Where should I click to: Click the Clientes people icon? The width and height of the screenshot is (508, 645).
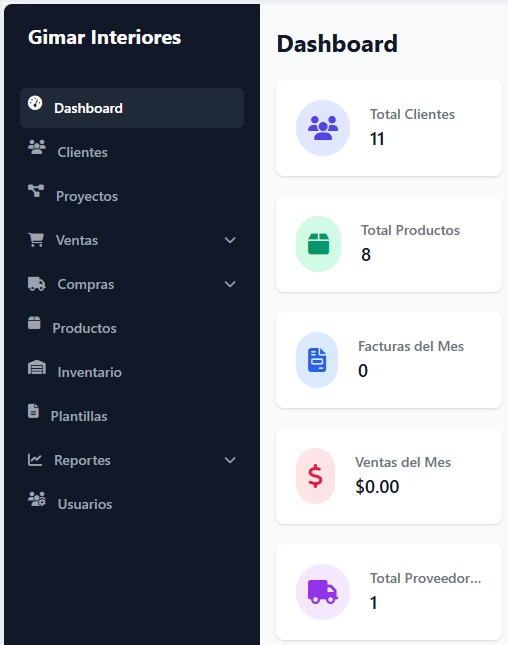click(37, 147)
